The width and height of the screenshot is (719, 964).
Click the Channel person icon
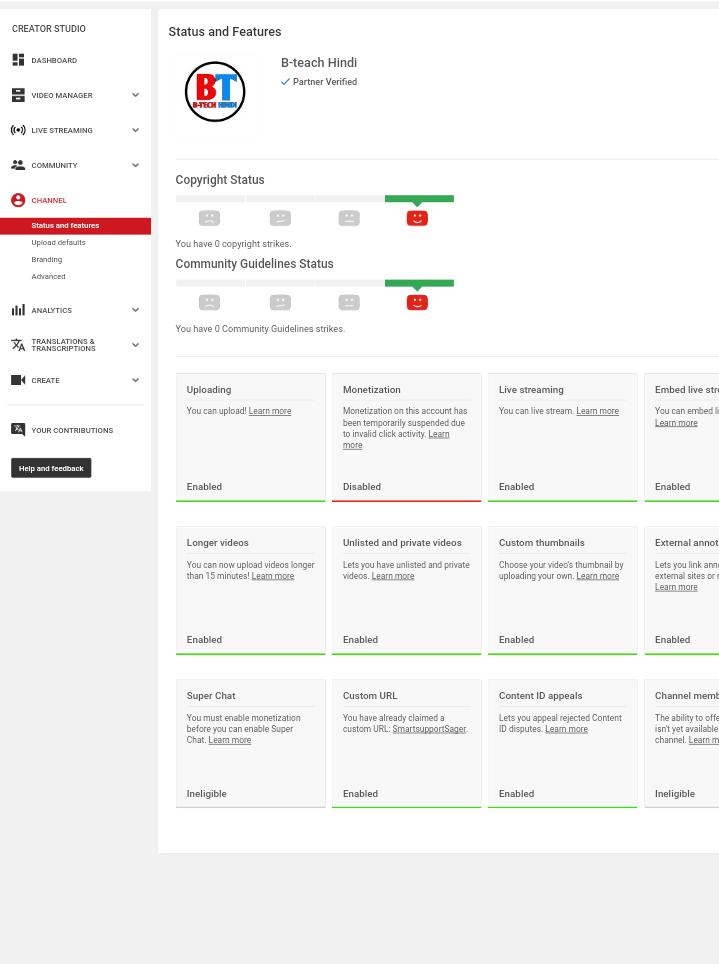click(18, 200)
